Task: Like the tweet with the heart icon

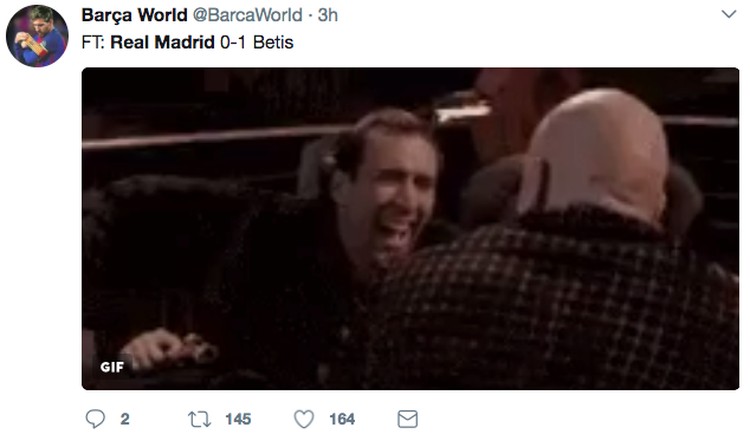Action: (304, 419)
